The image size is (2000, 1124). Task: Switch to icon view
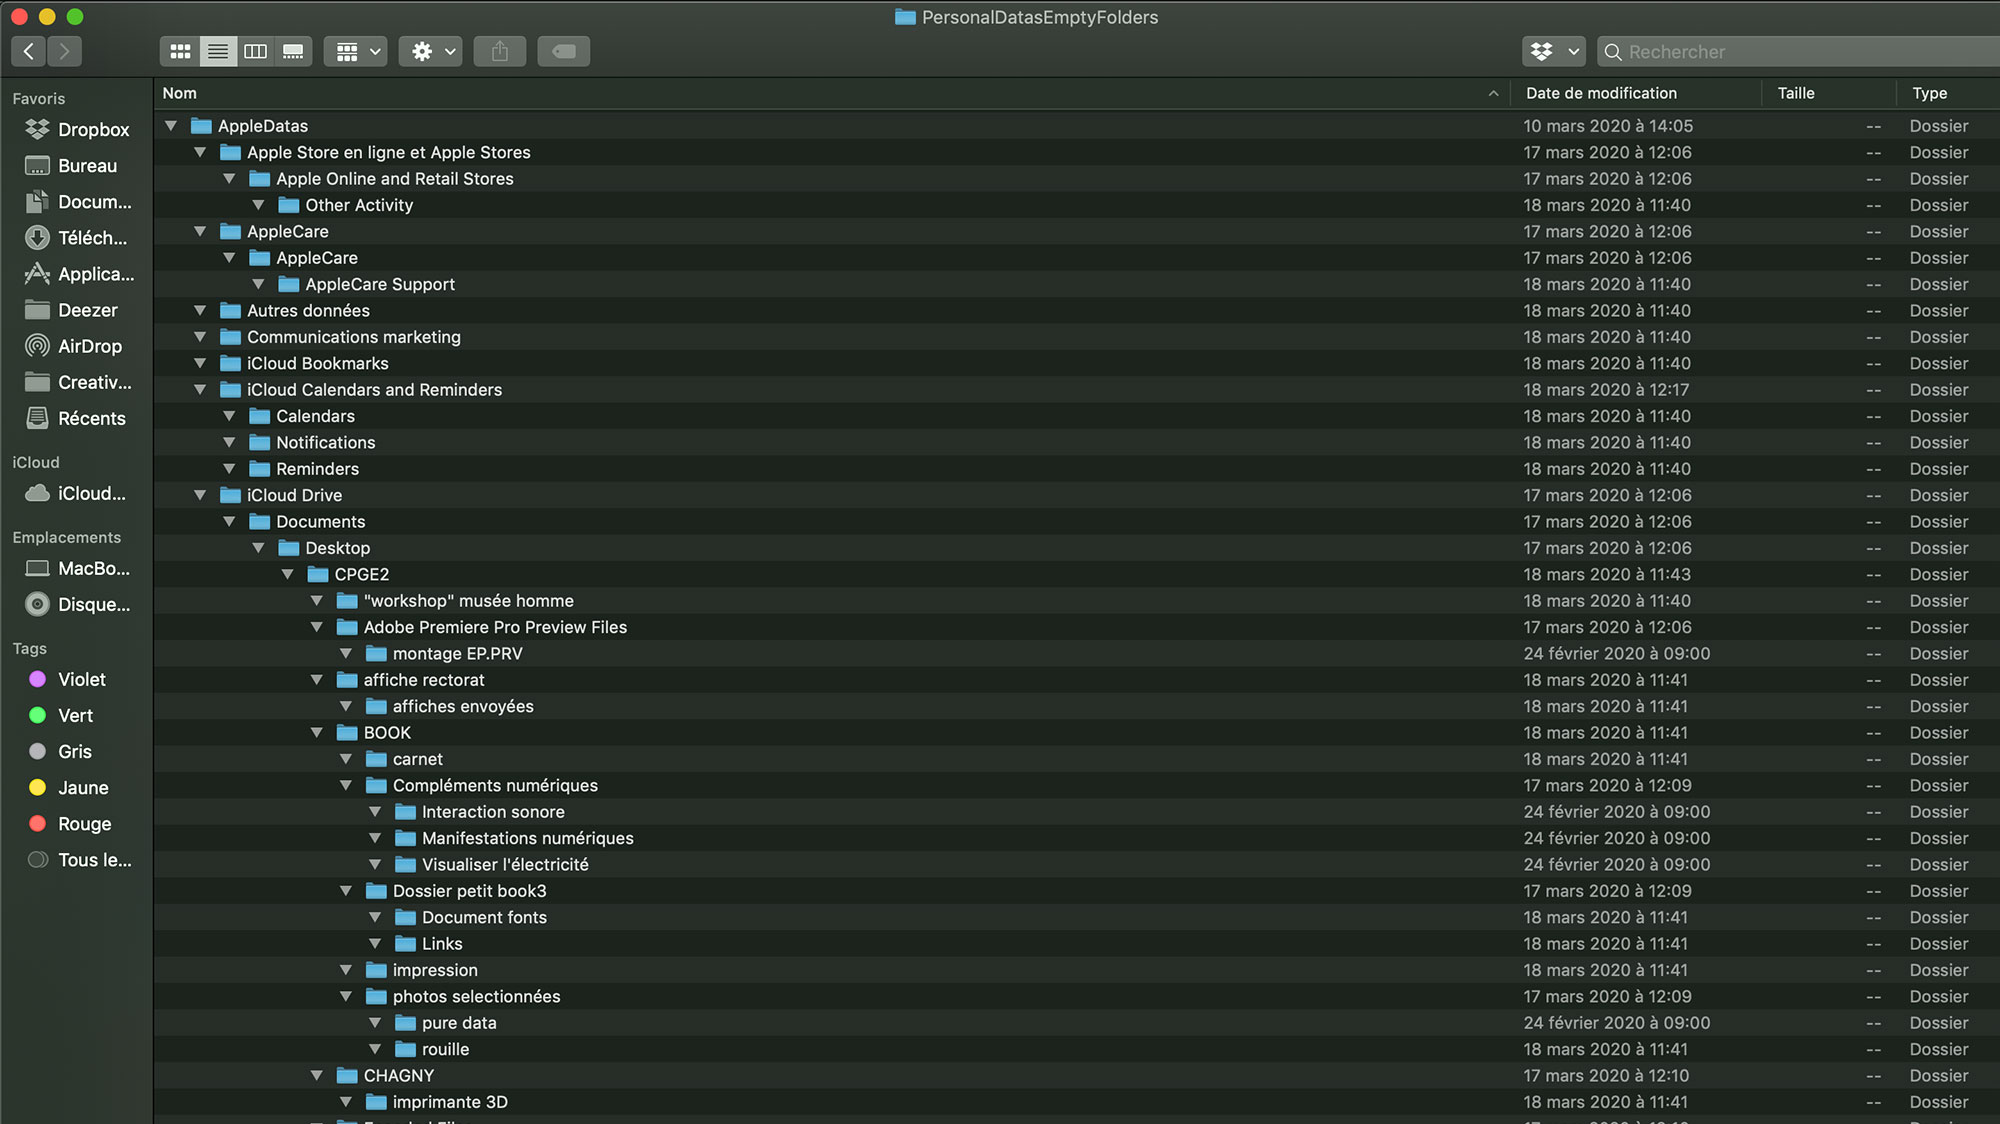pyautogui.click(x=180, y=51)
